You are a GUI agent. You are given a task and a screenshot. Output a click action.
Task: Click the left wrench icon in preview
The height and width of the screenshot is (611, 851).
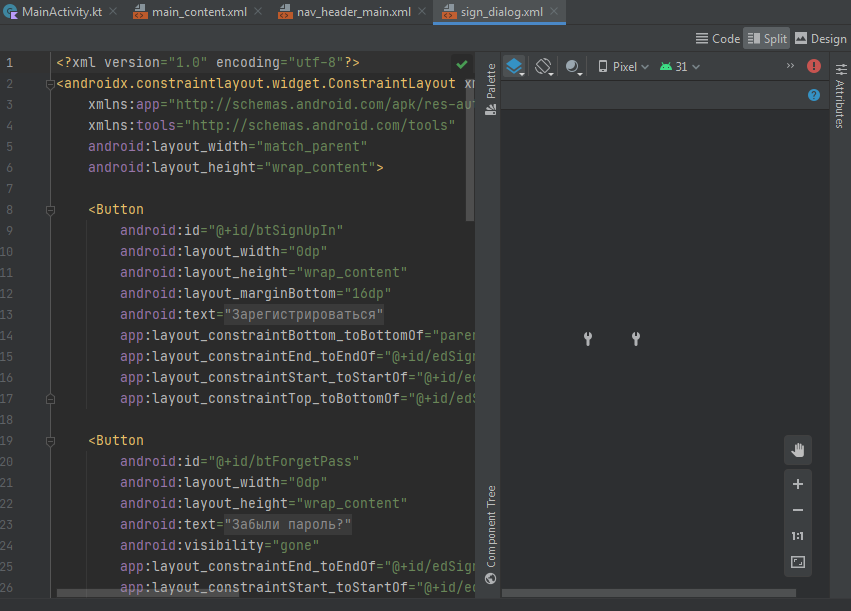(588, 339)
